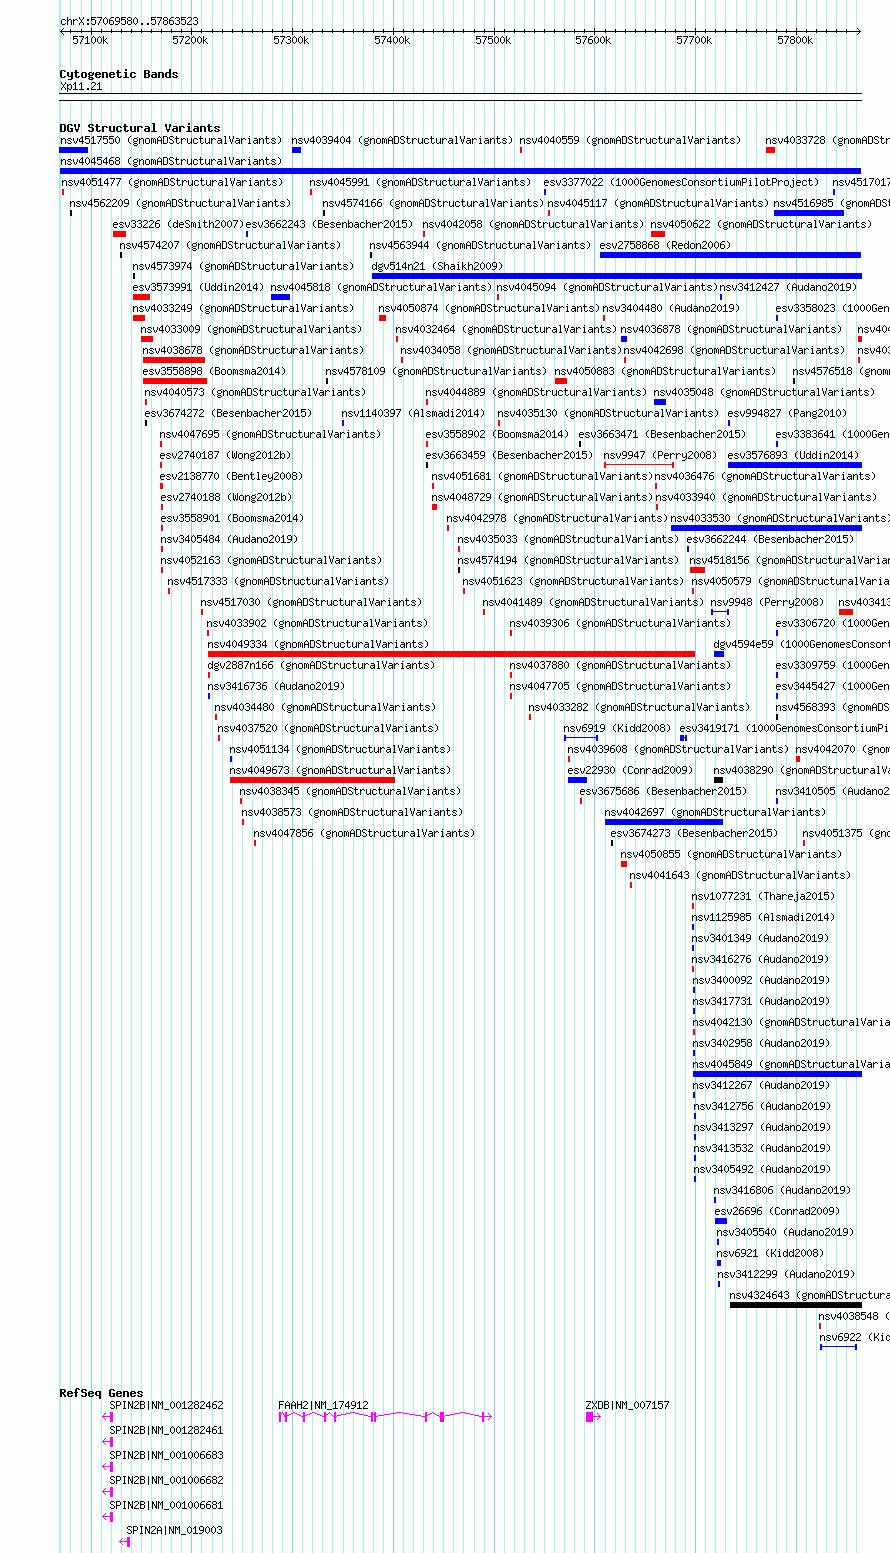Click the FAAH2 NM_174912 gene model

click(x=385, y=1417)
